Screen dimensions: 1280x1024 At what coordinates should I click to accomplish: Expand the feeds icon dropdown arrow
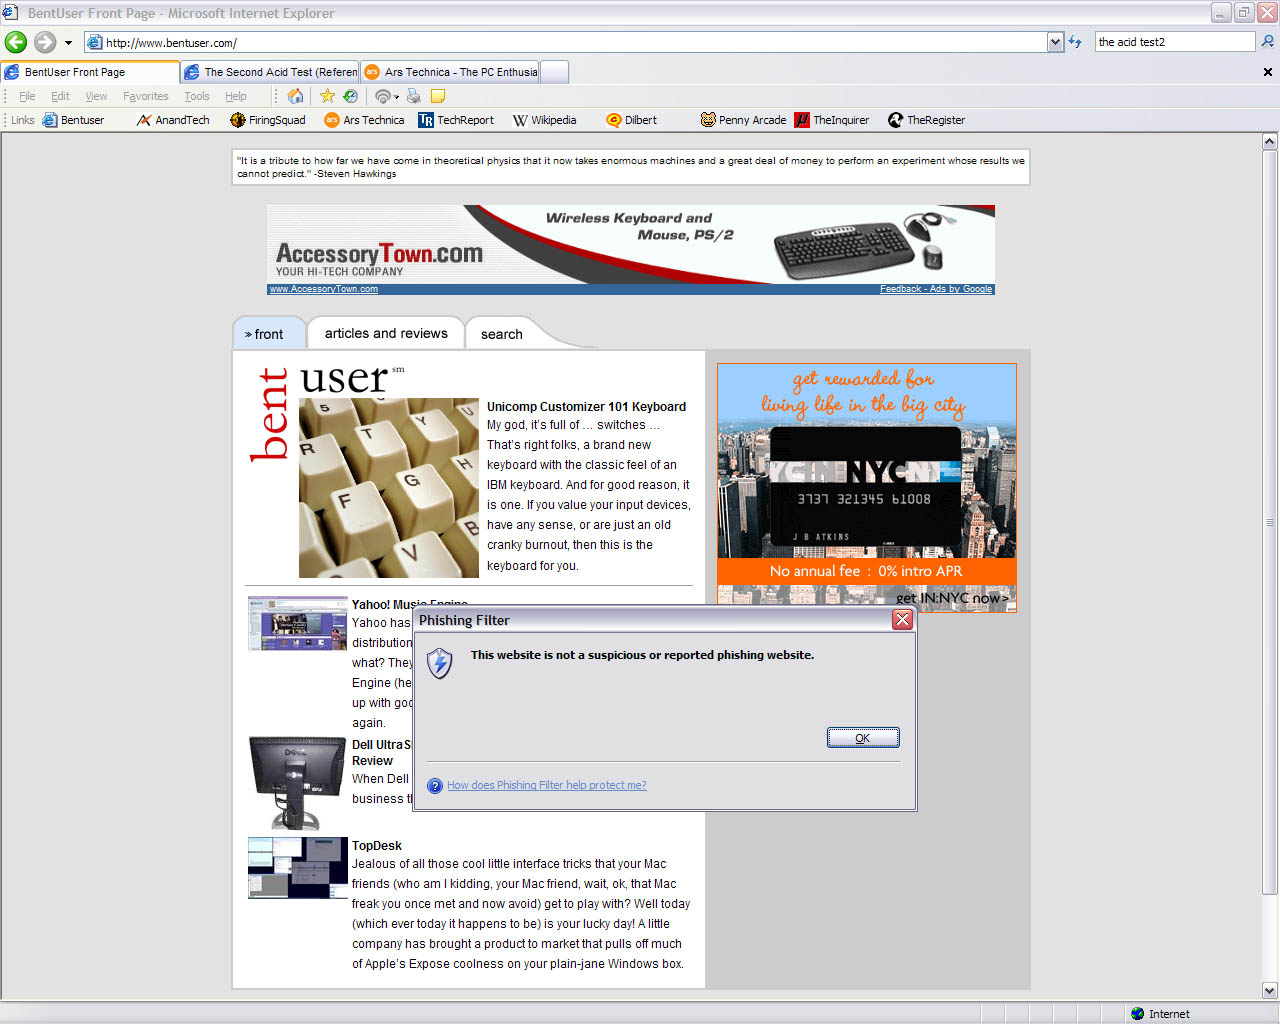click(x=396, y=97)
